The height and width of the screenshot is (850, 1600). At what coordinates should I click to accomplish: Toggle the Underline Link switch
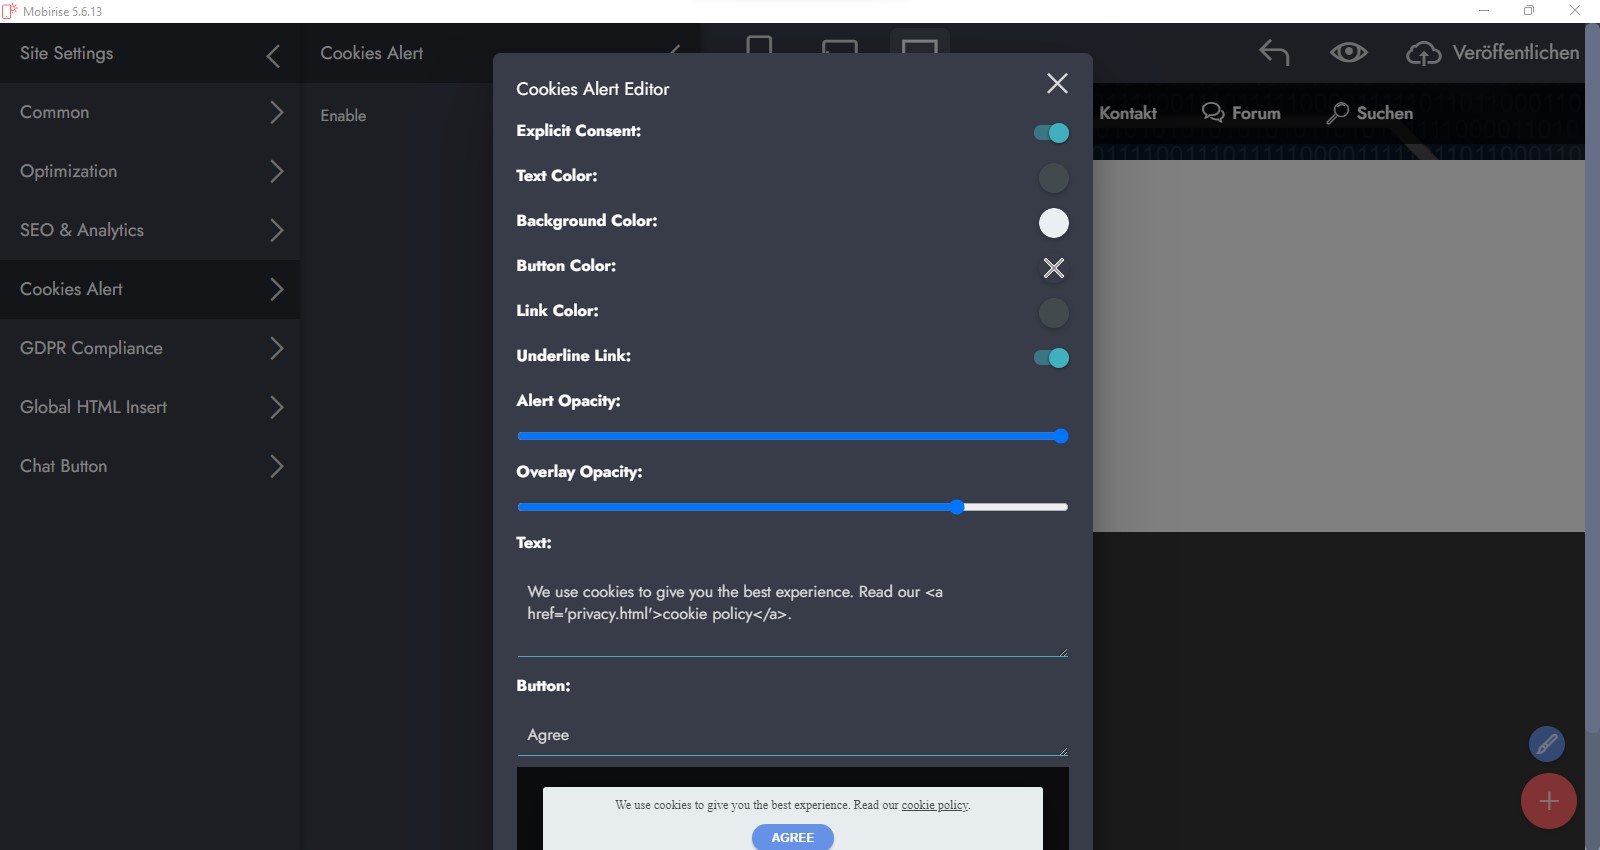[x=1051, y=358]
